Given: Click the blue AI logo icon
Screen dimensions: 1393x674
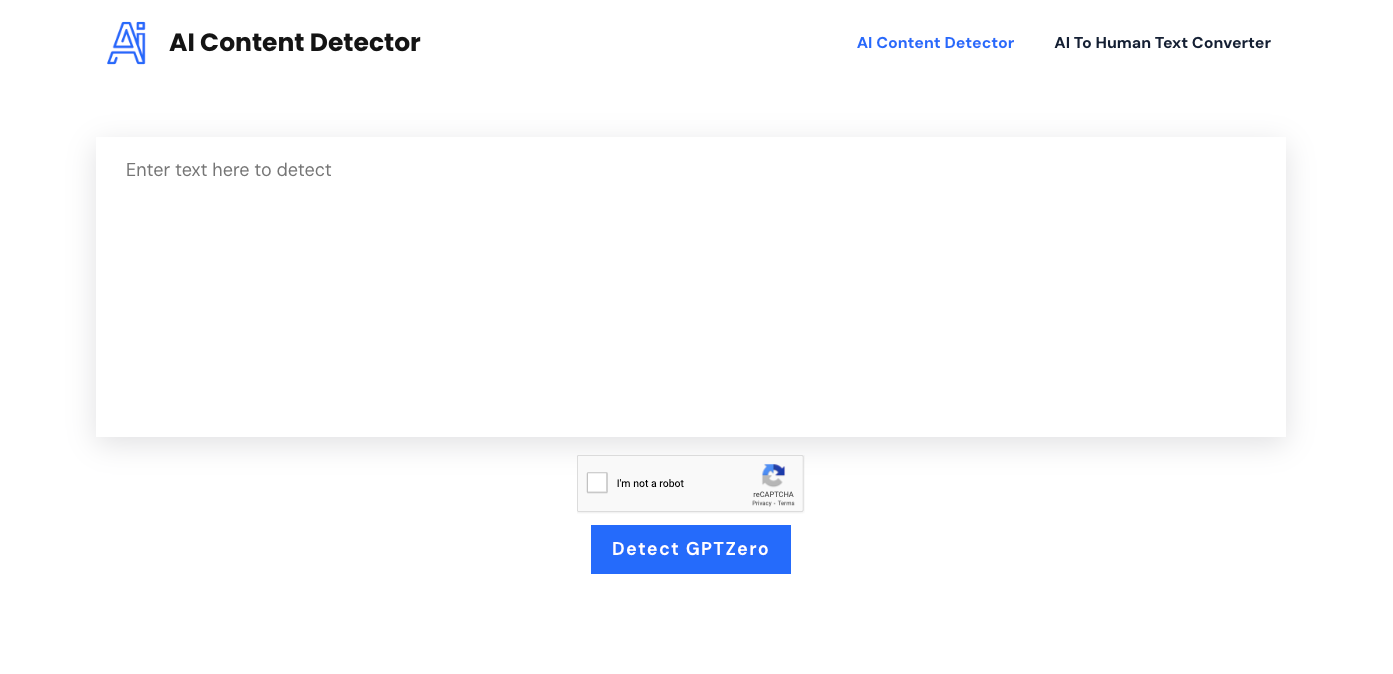Looking at the screenshot, I should point(127,43).
